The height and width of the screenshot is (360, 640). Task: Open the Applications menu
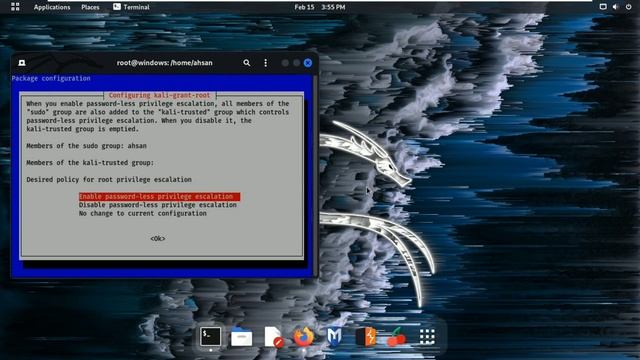(x=52, y=7)
